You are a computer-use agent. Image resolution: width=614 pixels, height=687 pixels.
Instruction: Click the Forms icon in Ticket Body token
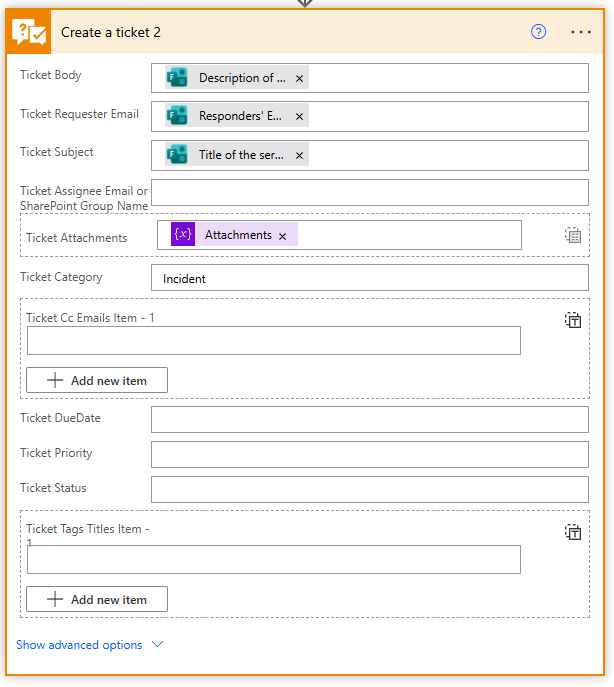point(177,78)
